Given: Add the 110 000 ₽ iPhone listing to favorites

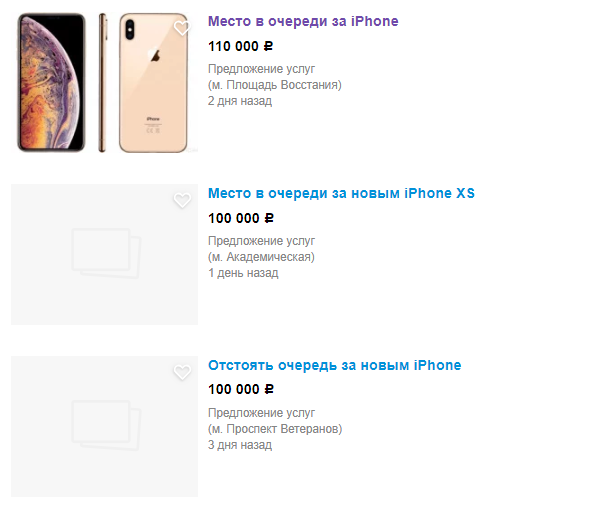Looking at the screenshot, I should coord(182,28).
